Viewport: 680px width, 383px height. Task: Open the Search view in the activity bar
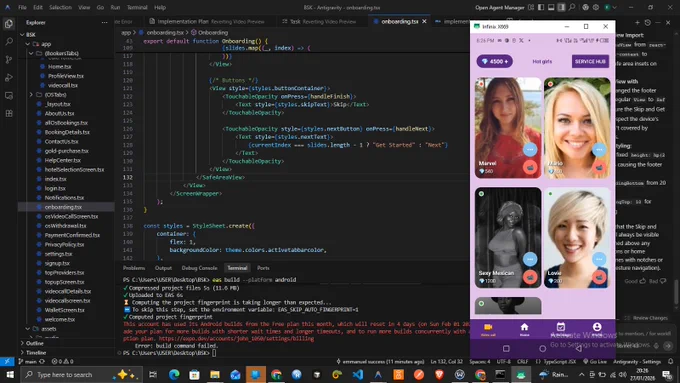point(9,42)
